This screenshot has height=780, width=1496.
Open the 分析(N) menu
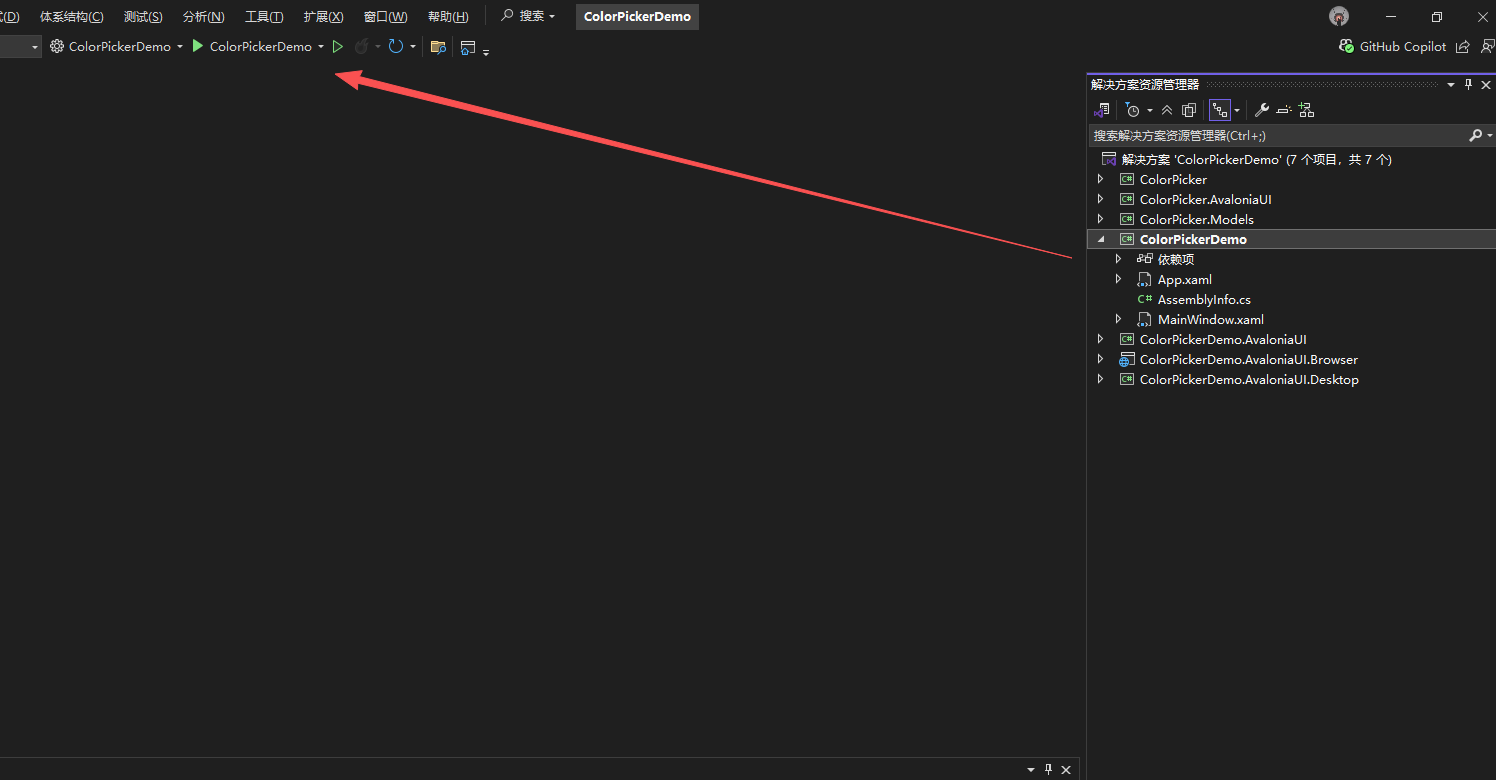click(x=203, y=17)
